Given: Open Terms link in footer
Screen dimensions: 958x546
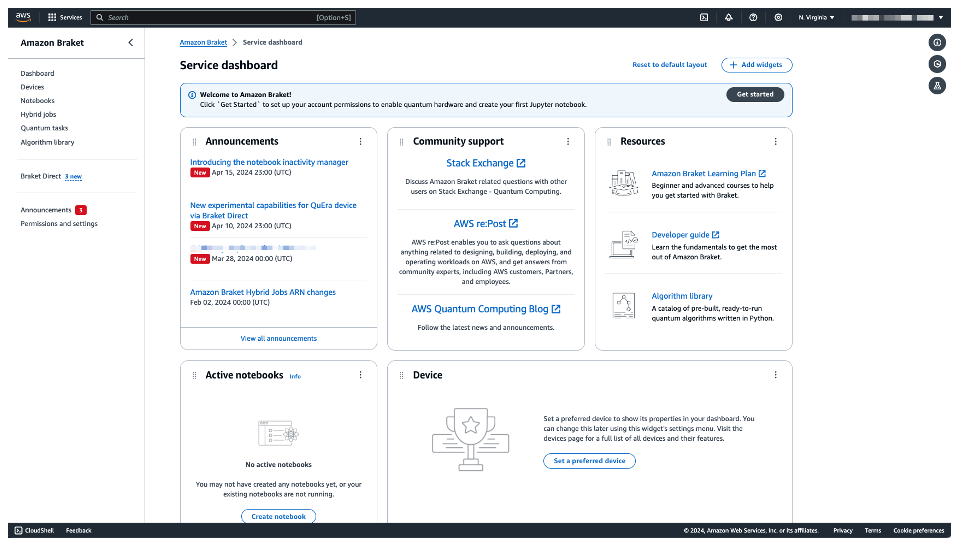Looking at the screenshot, I should pos(872,530).
